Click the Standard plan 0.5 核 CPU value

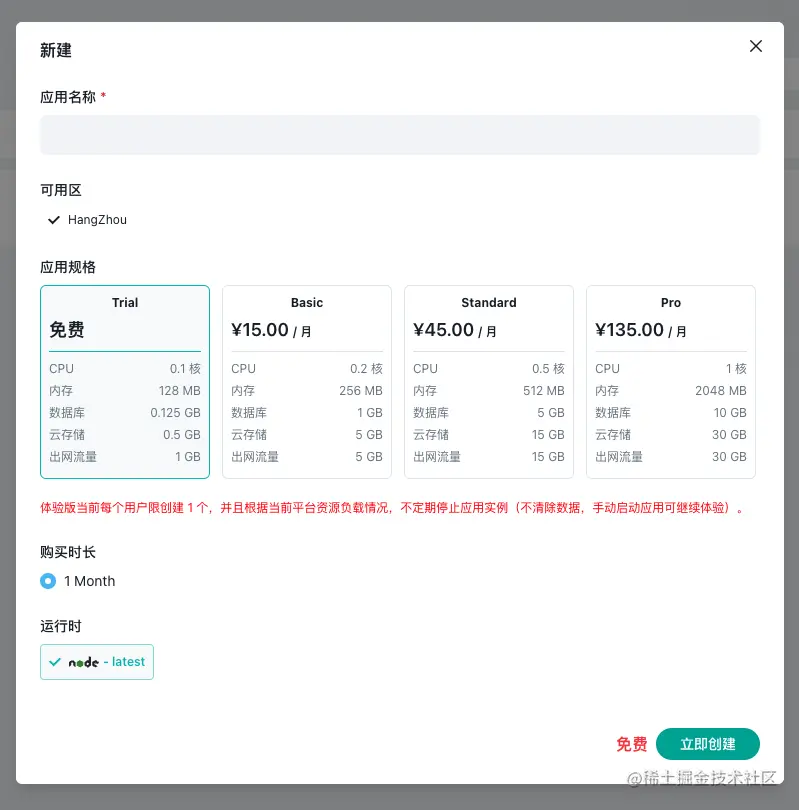[x=548, y=369]
